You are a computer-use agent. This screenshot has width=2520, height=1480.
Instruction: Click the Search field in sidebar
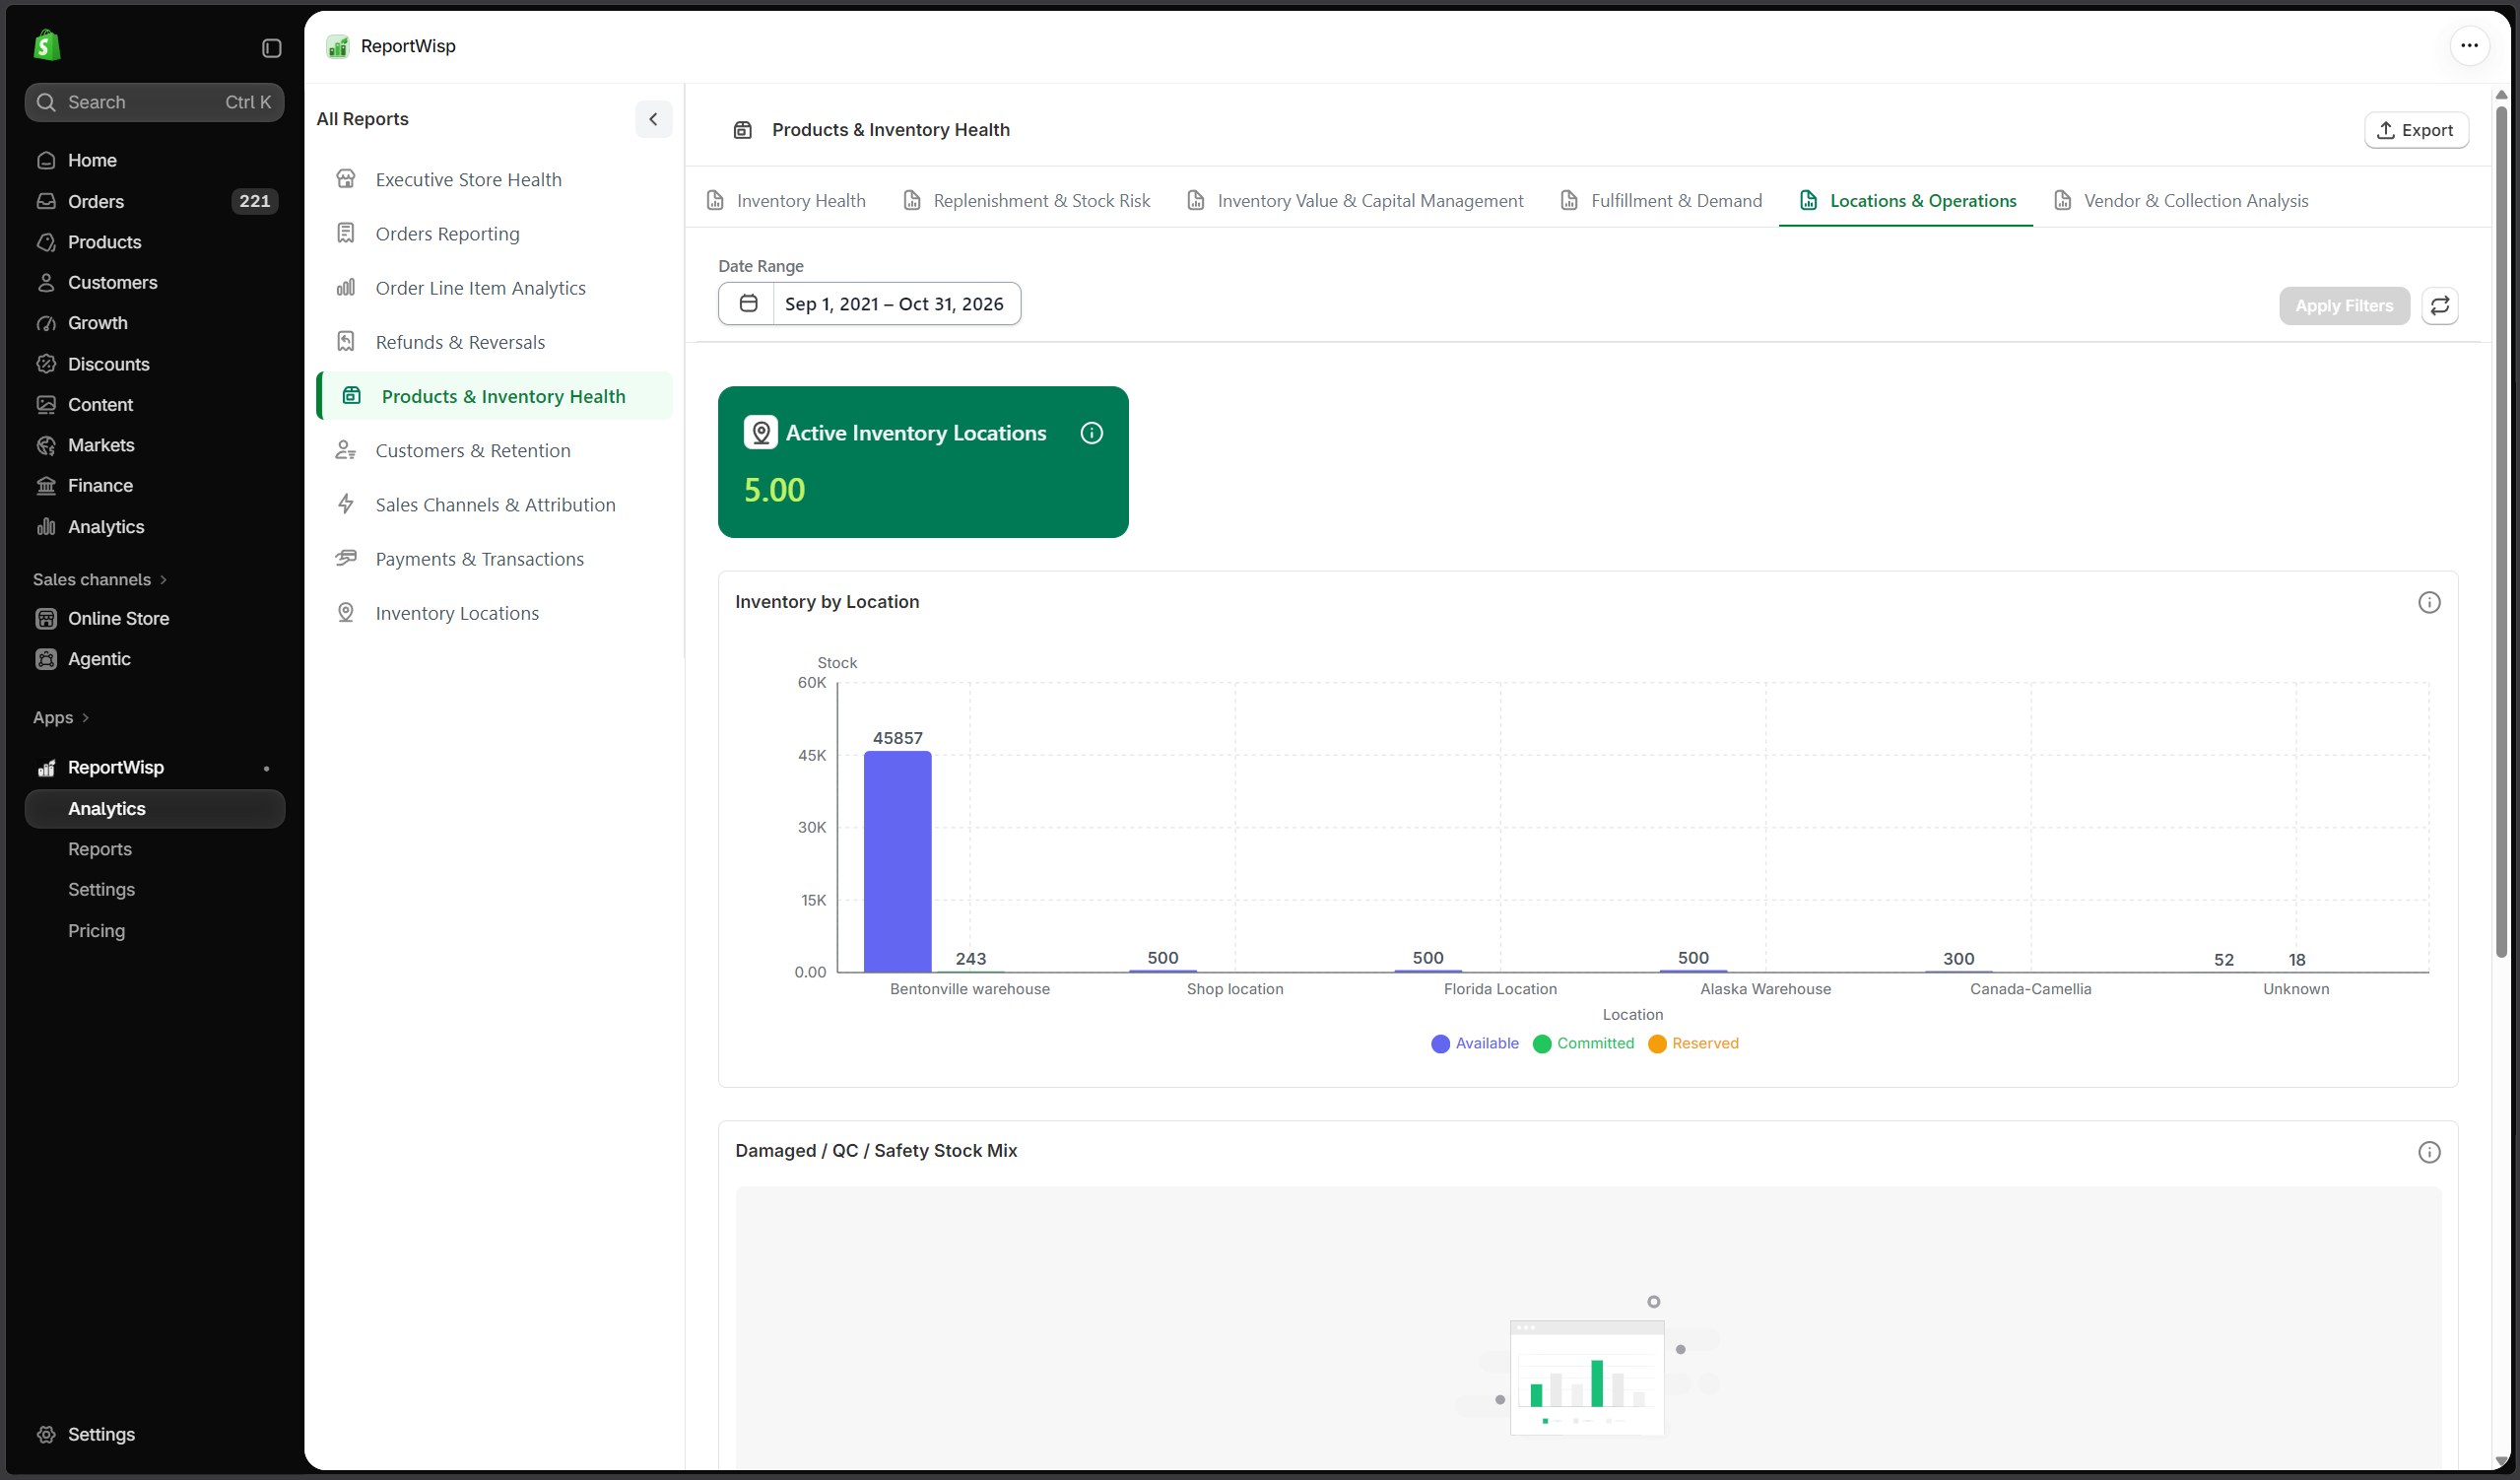click(155, 102)
